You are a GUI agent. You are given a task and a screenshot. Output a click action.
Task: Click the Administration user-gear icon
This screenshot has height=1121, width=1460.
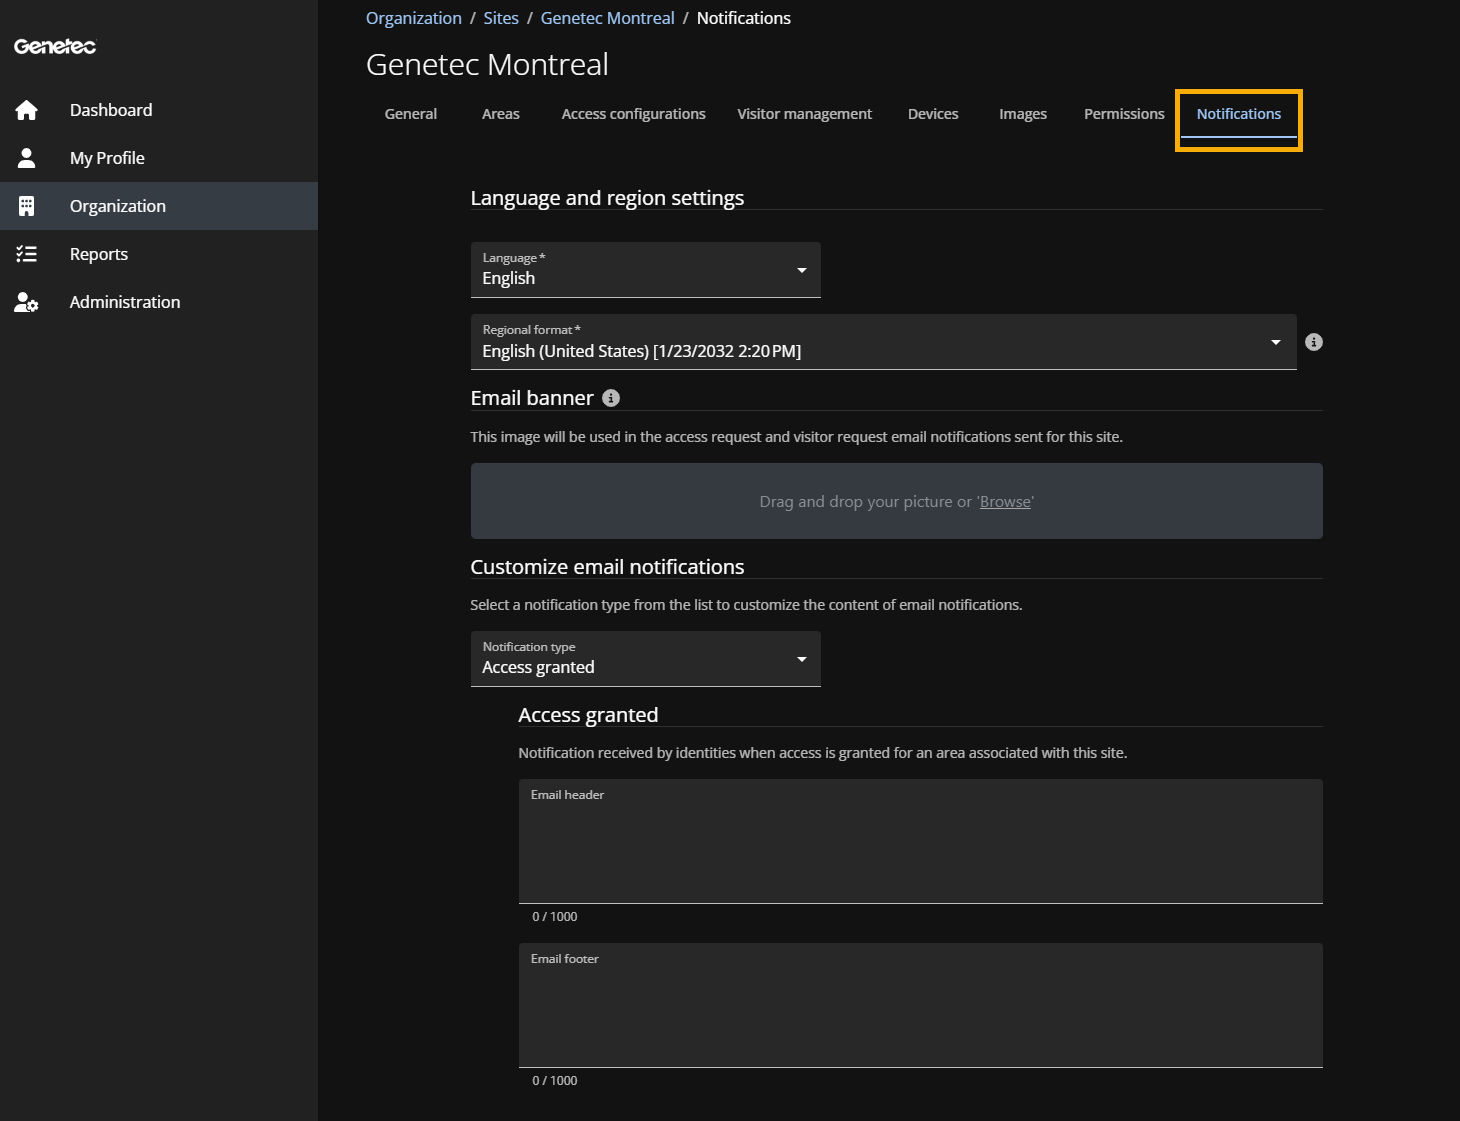[x=27, y=302]
